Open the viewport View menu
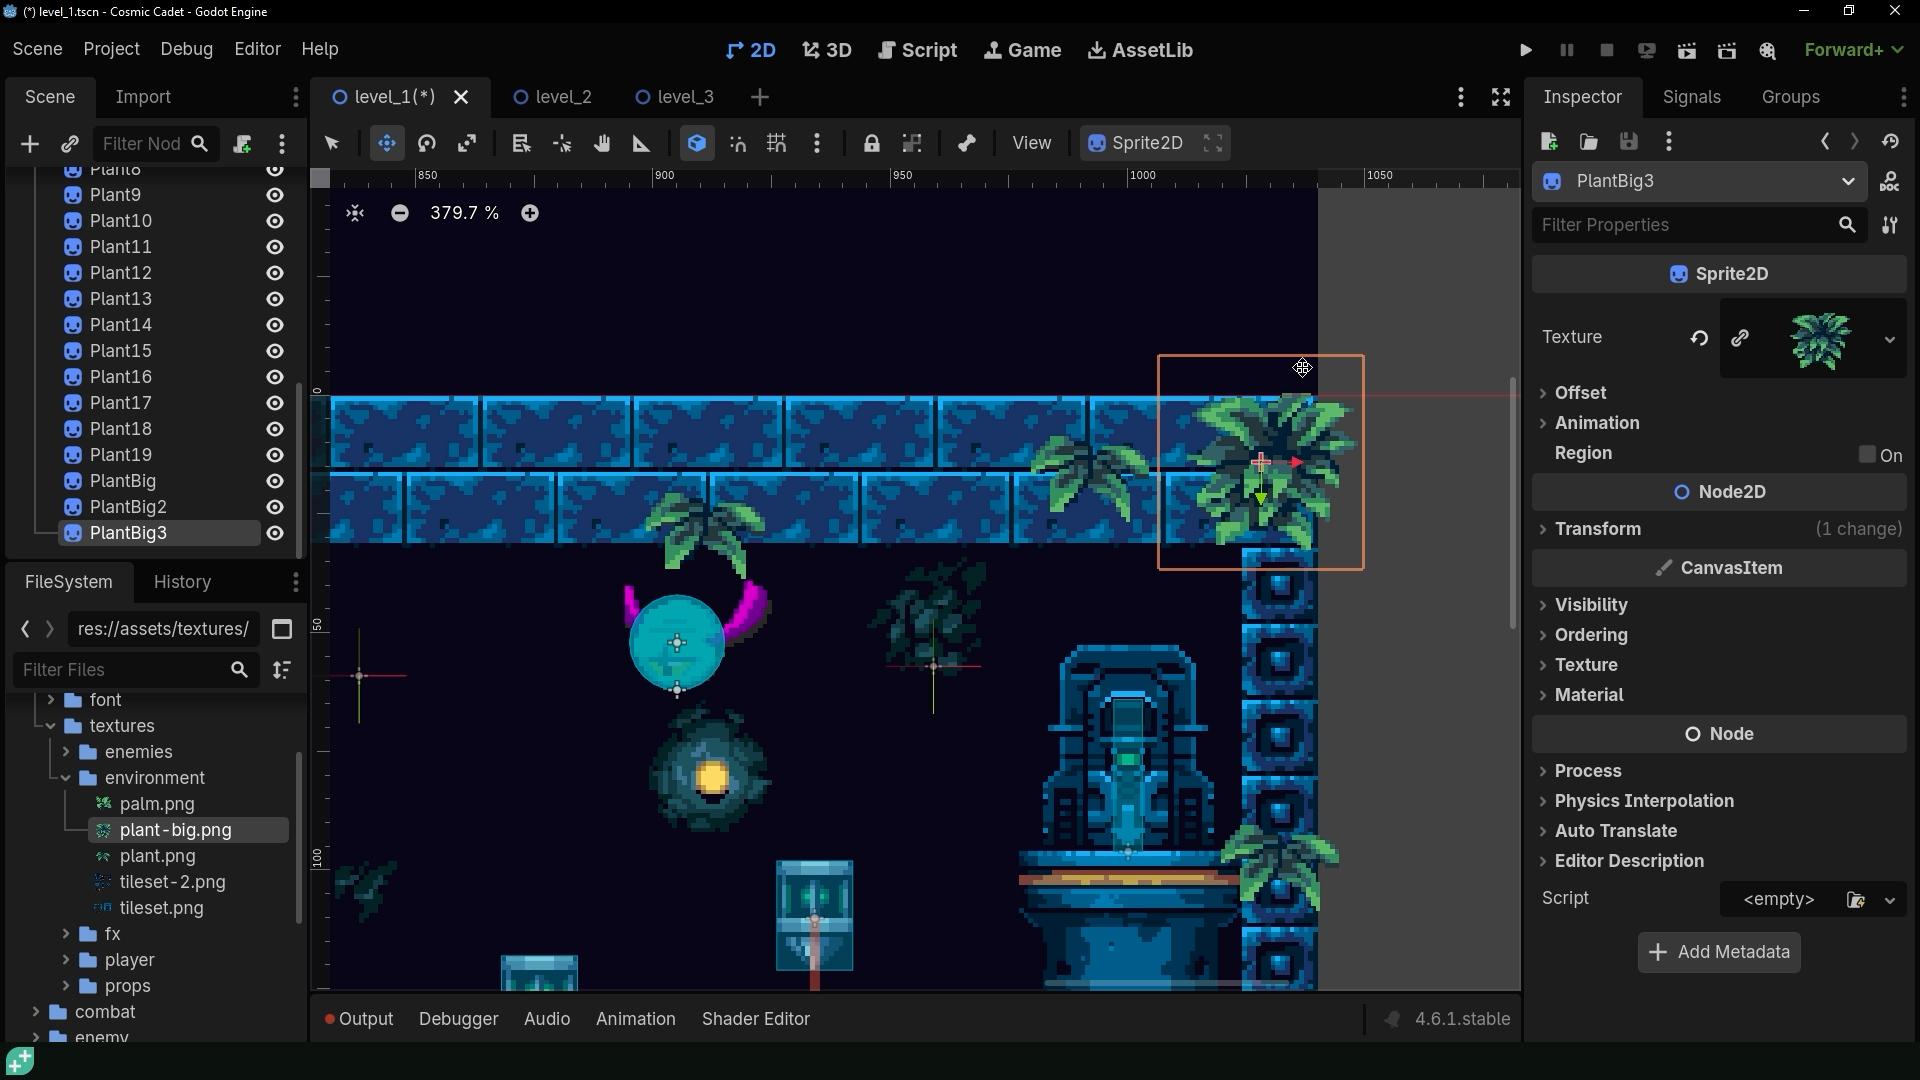The image size is (1920, 1080). click(1031, 144)
